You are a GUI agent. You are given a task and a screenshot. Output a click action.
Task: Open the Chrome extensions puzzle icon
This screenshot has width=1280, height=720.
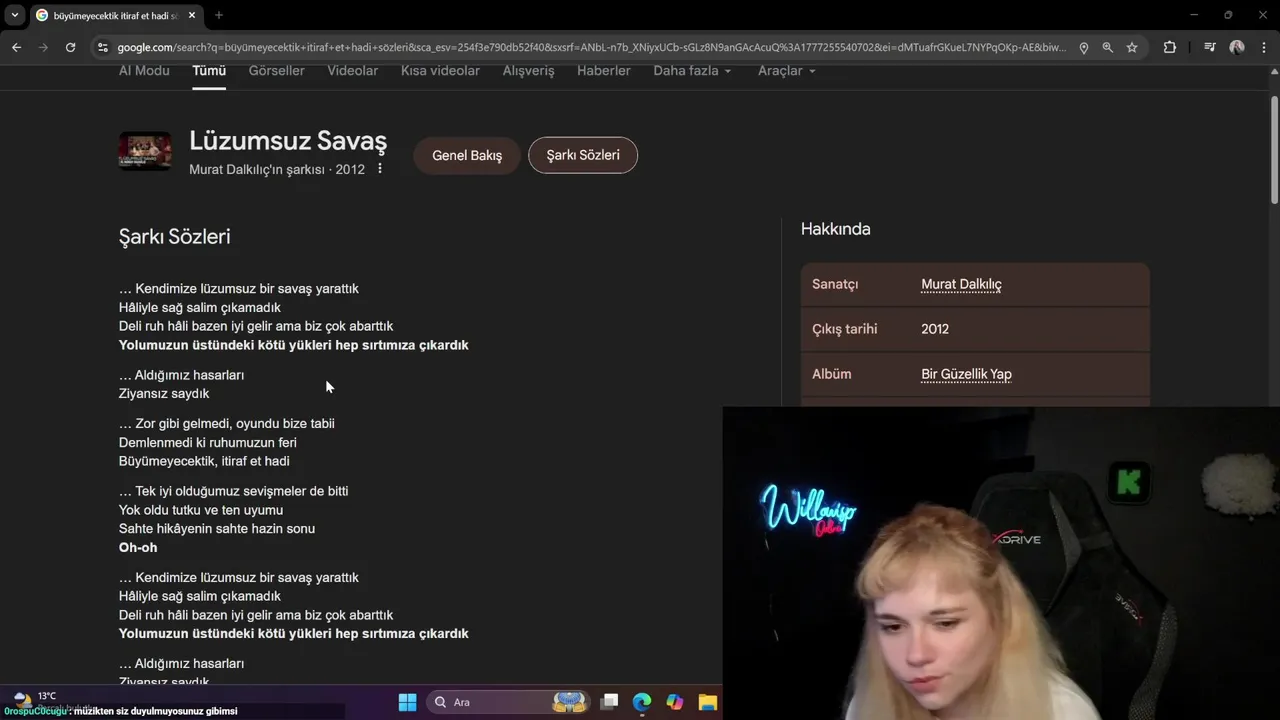pyautogui.click(x=1170, y=47)
